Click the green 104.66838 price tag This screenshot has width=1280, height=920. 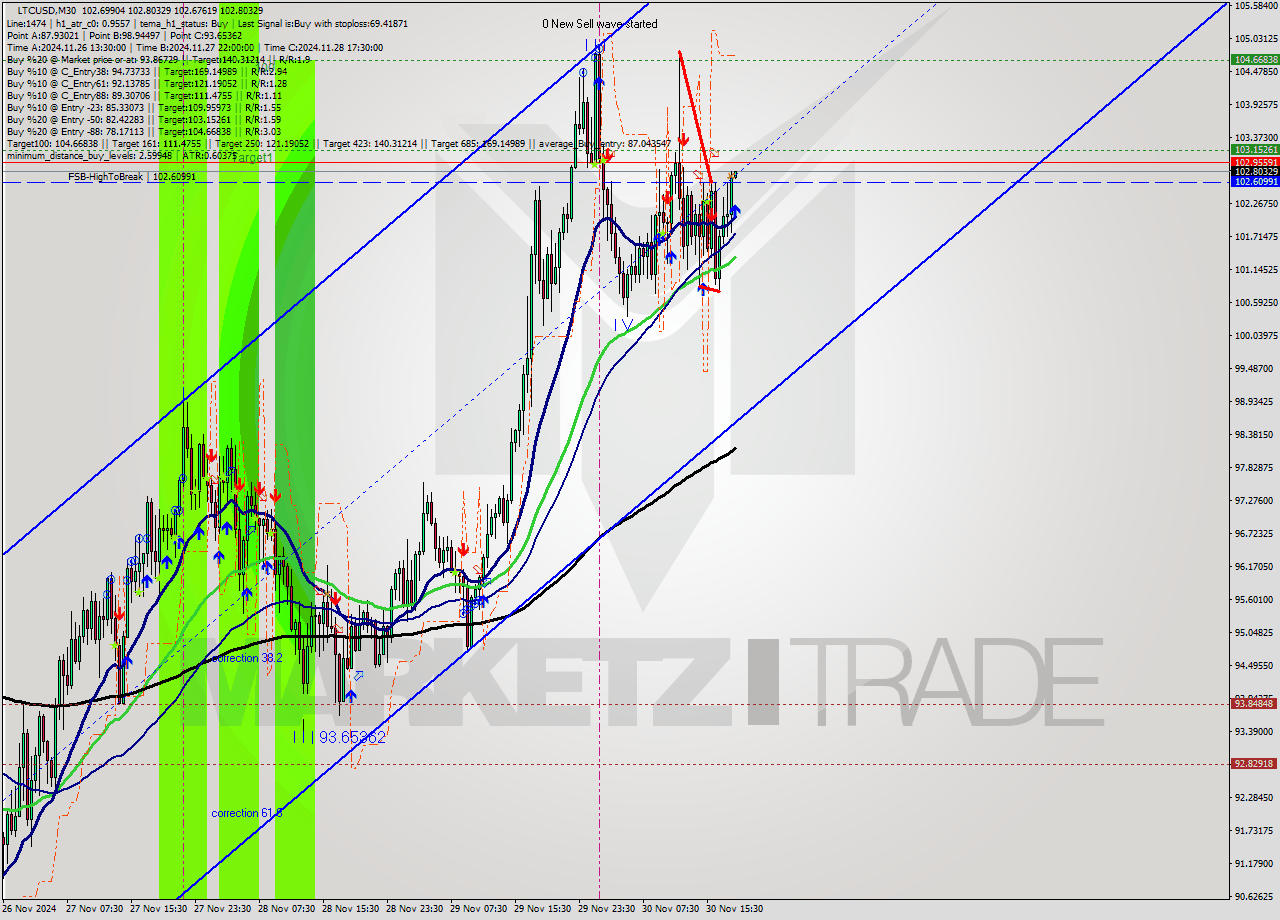click(1254, 59)
